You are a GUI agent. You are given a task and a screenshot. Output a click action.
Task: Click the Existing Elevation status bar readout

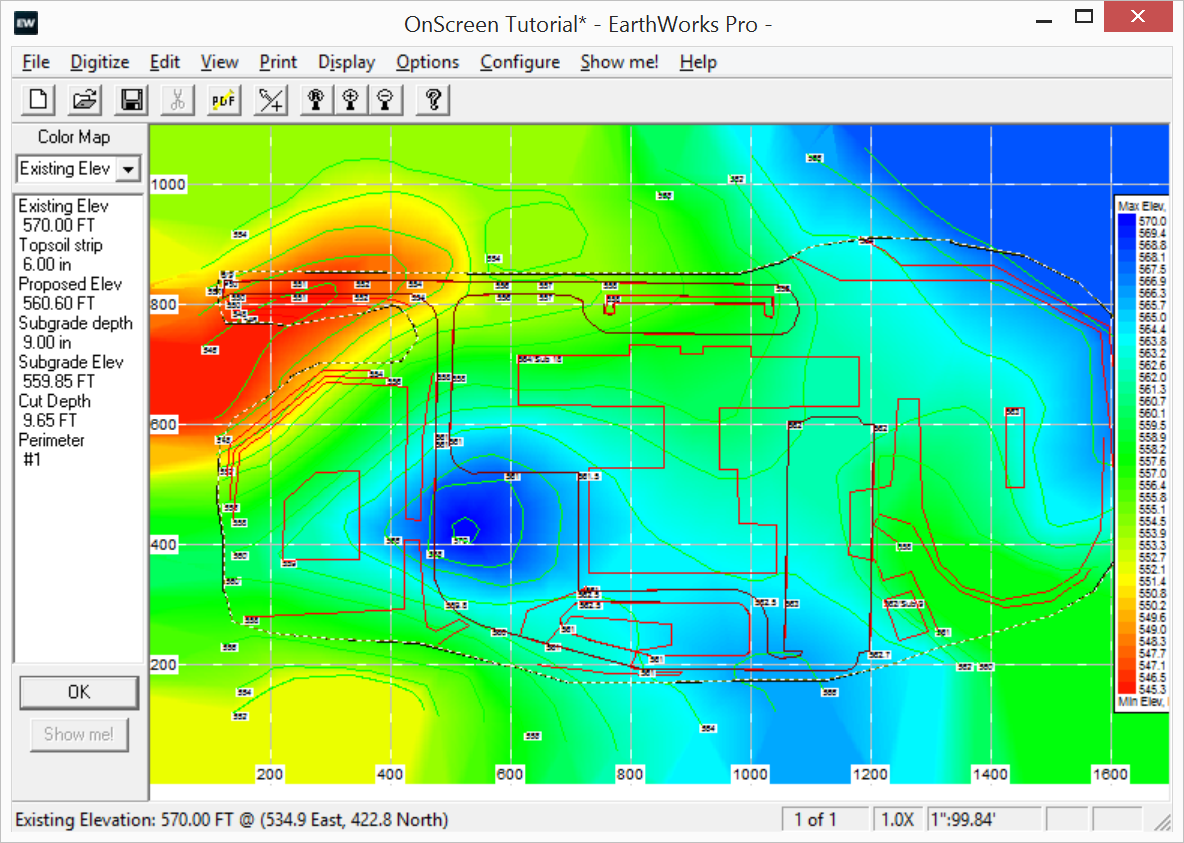coord(232,820)
